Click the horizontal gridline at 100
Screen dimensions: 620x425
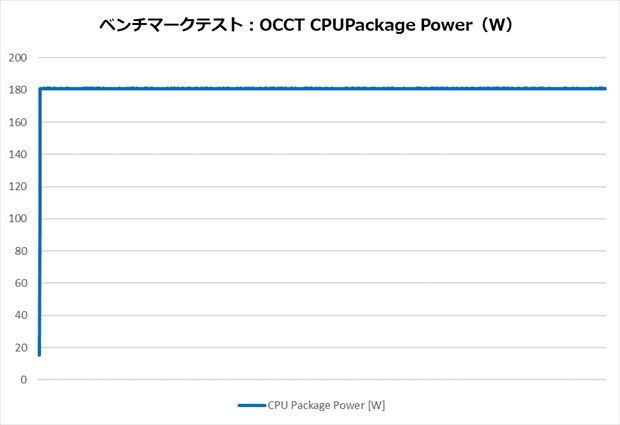(x=320, y=219)
